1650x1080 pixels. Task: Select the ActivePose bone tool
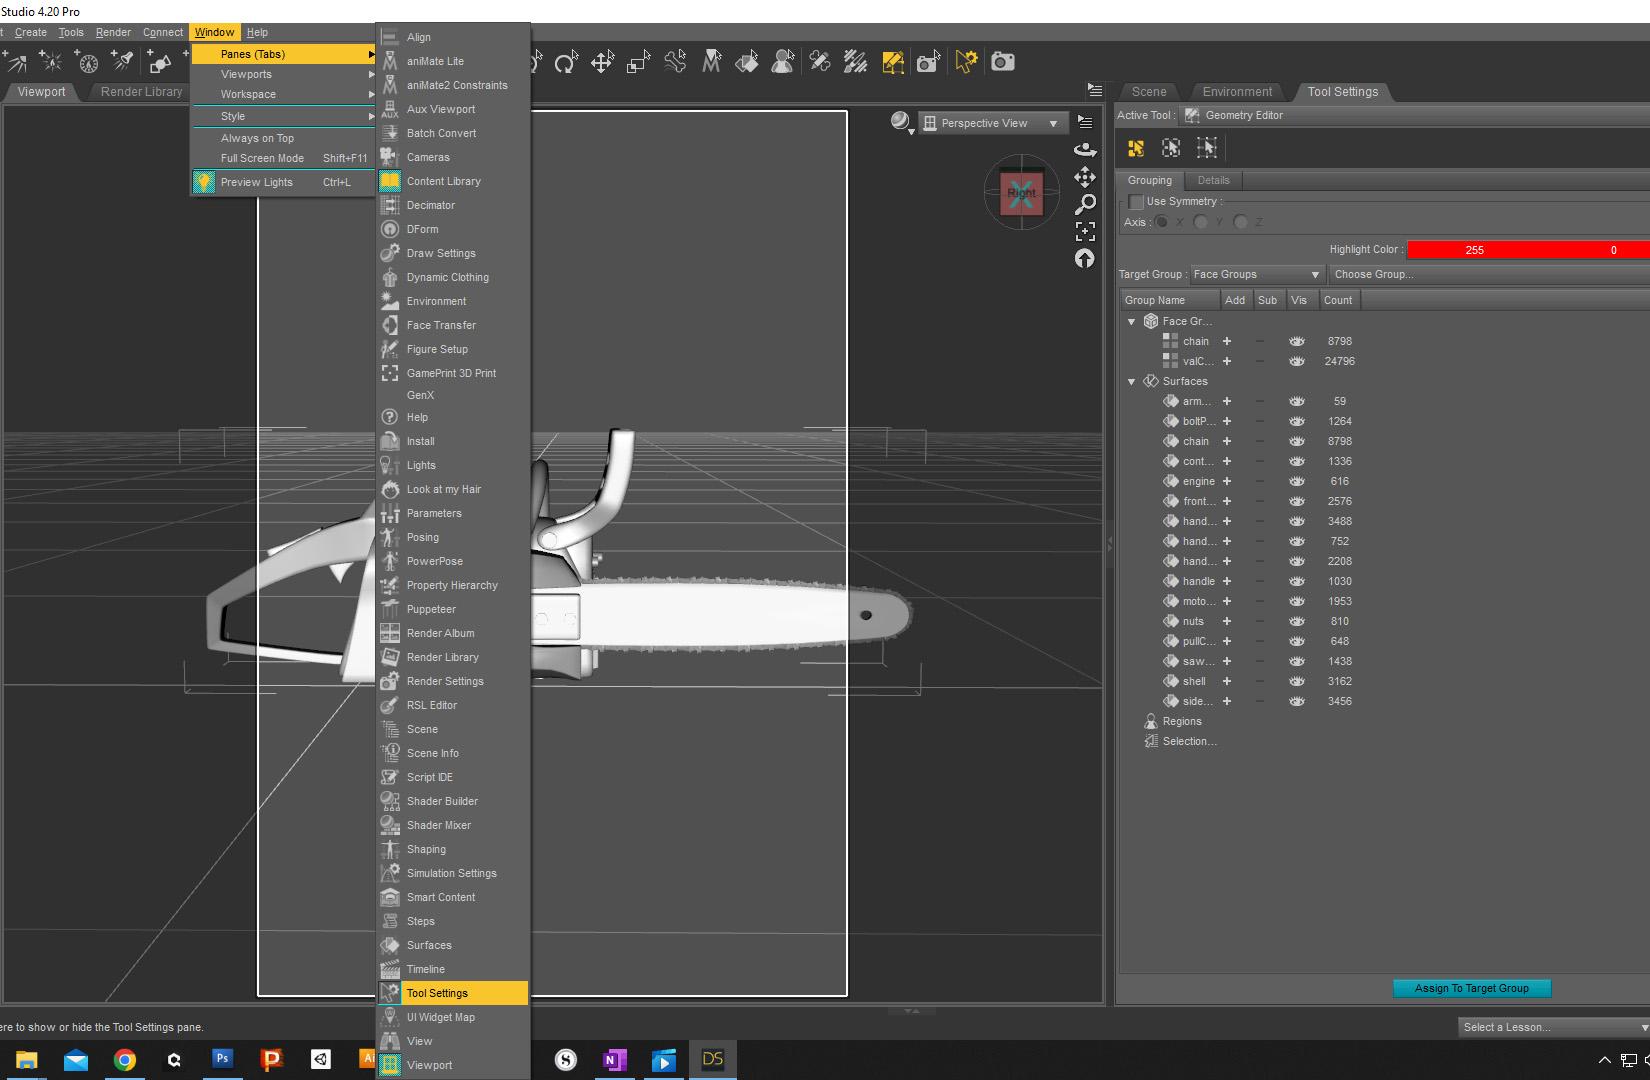click(675, 63)
